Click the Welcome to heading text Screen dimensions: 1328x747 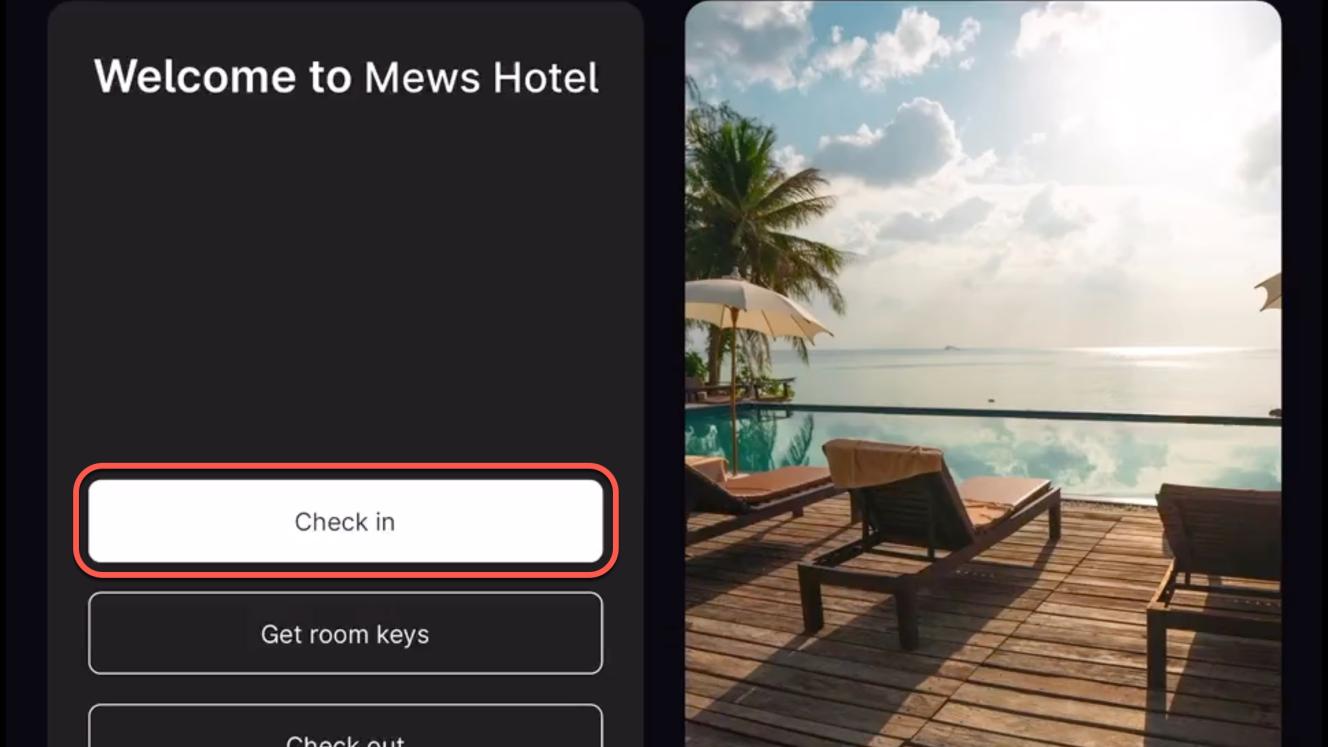tap(223, 77)
